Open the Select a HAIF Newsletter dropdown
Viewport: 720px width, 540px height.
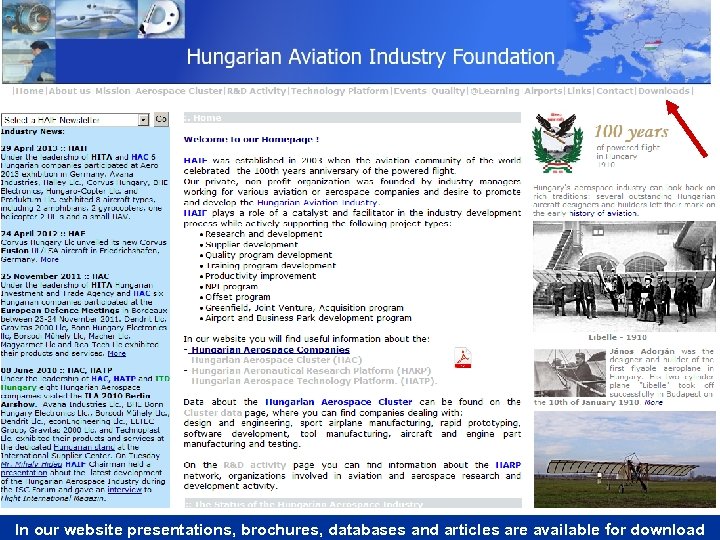pyautogui.click(x=75, y=120)
